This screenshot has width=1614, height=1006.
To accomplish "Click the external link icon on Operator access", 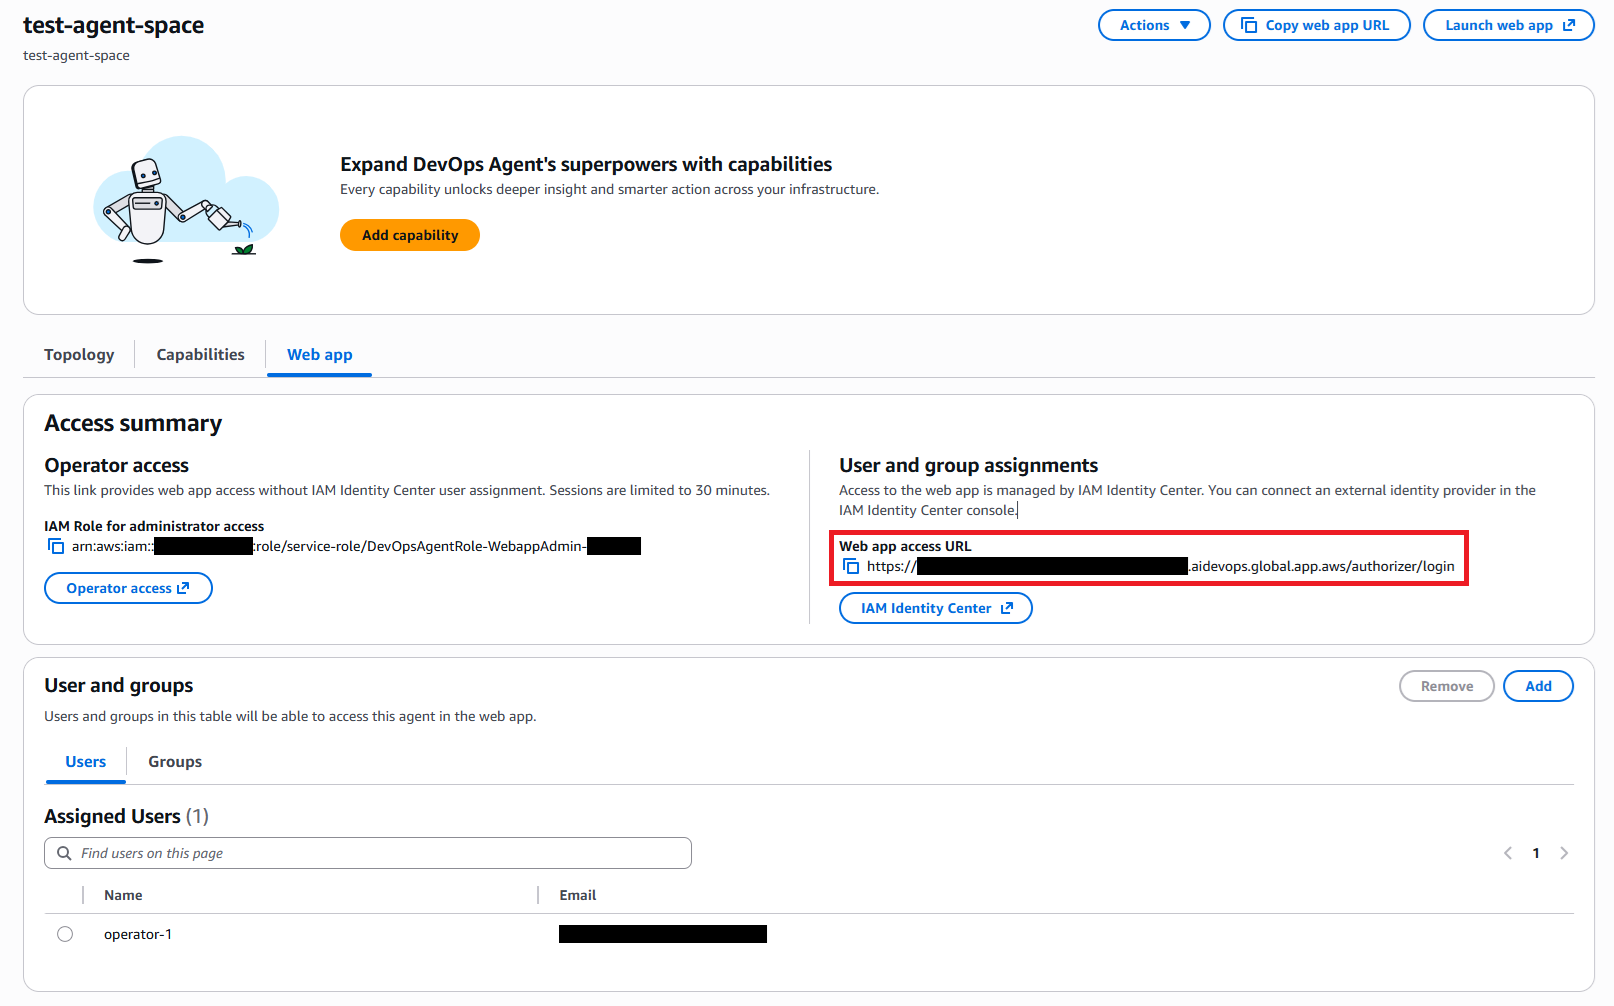I will pyautogui.click(x=183, y=588).
